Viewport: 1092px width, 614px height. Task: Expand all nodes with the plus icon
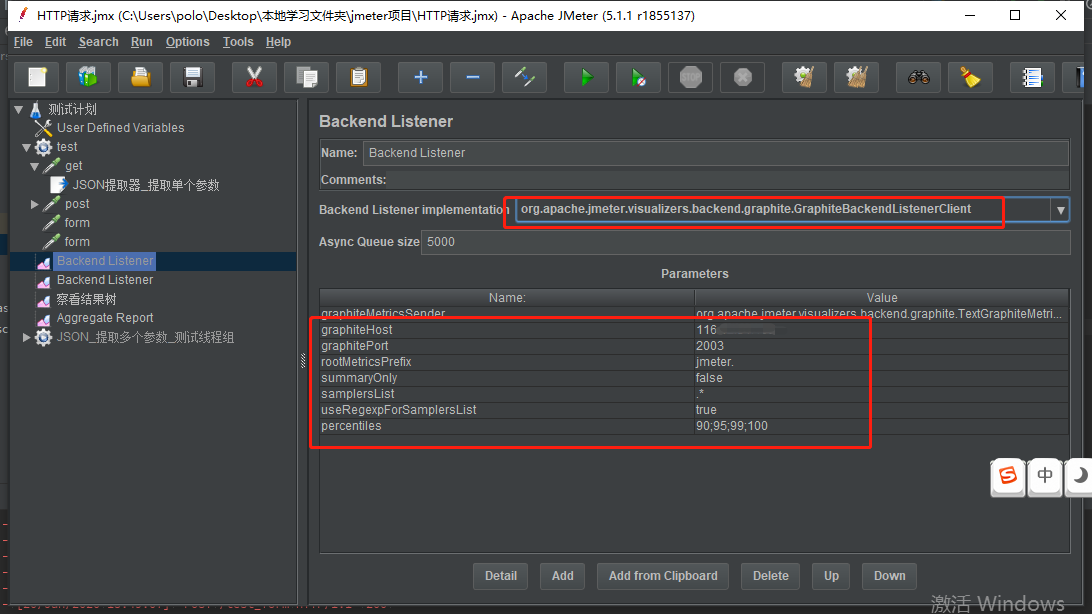click(420, 77)
